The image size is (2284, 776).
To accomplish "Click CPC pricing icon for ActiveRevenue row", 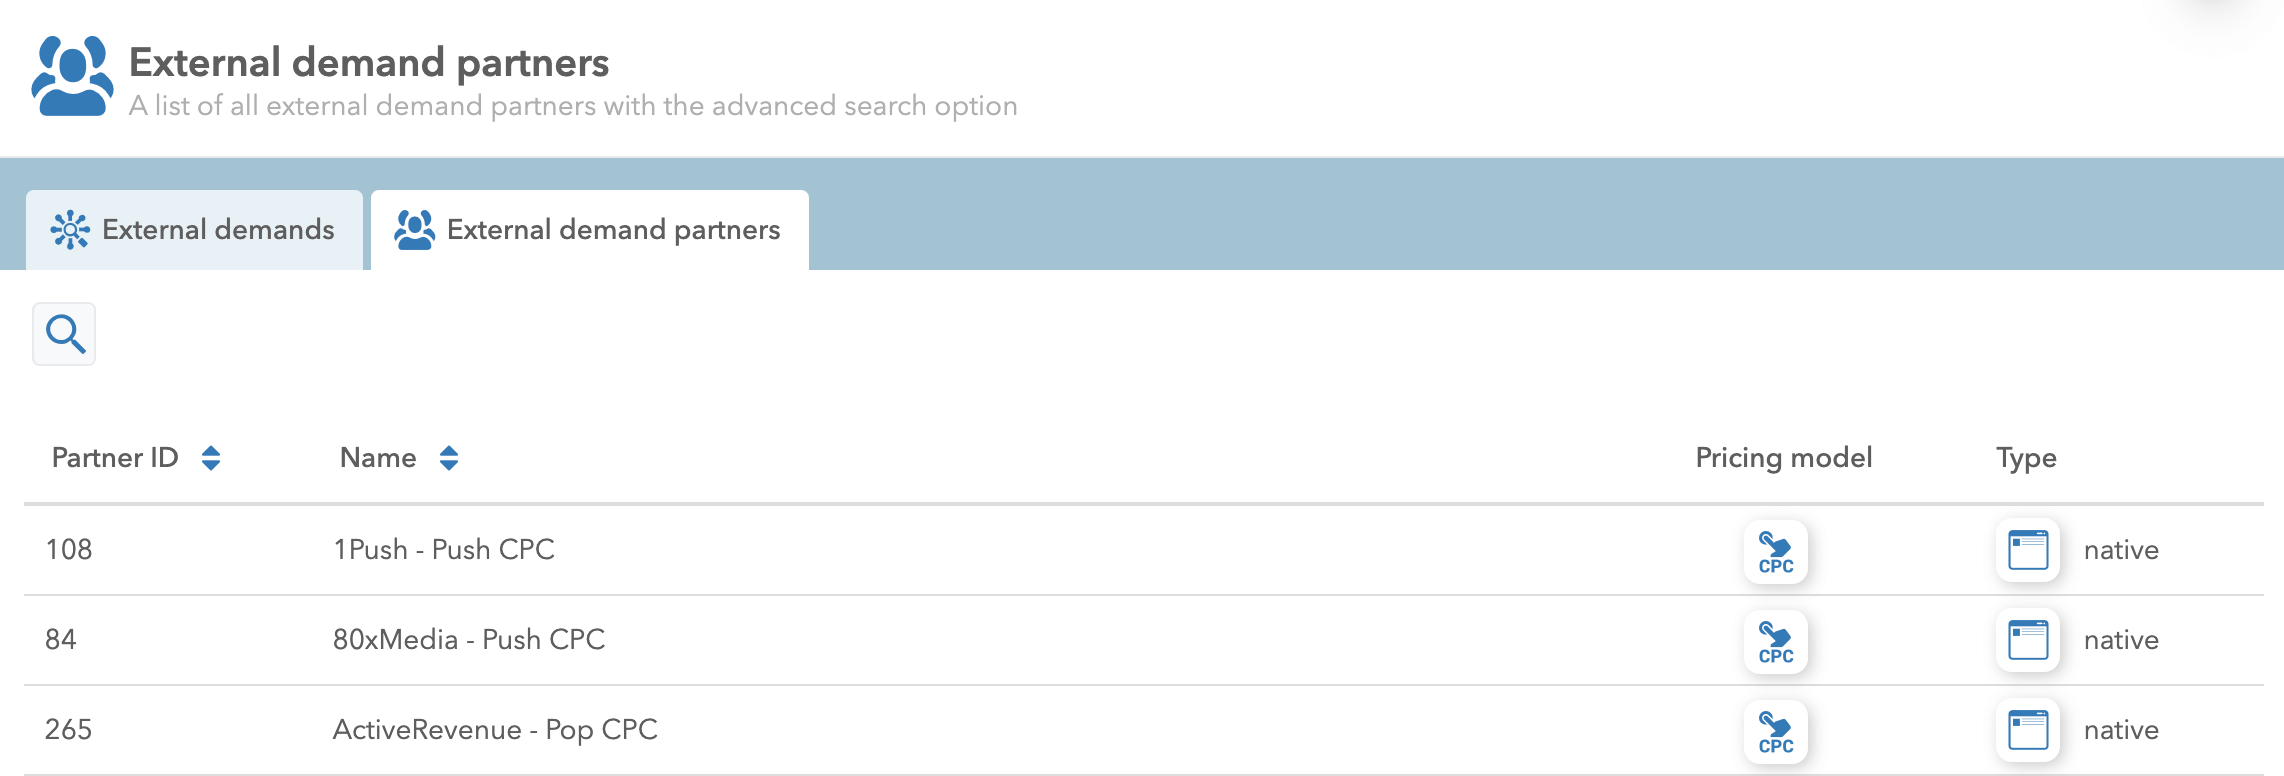I will (x=1776, y=731).
